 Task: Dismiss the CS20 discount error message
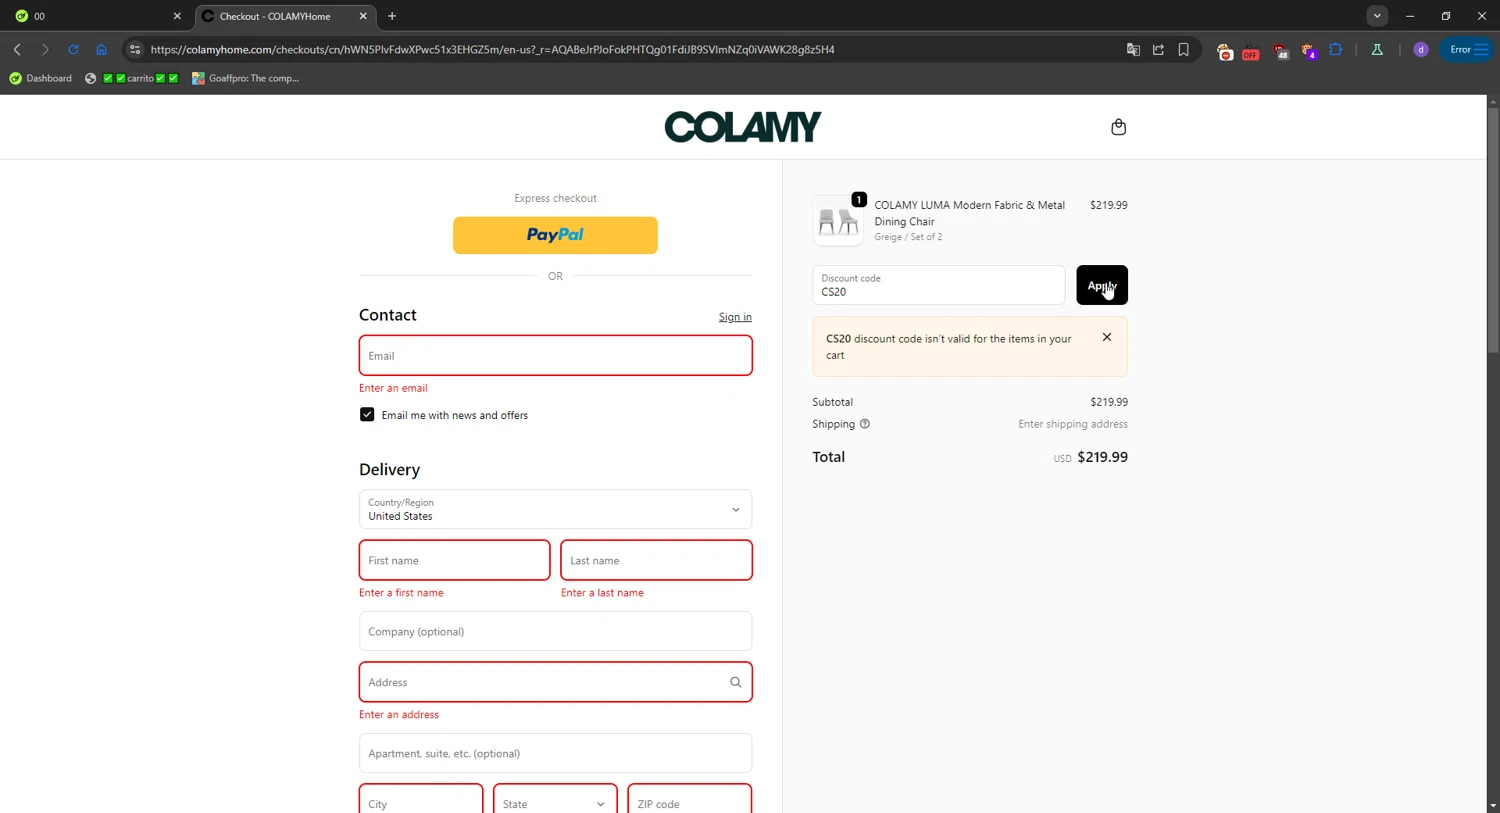tap(1107, 337)
